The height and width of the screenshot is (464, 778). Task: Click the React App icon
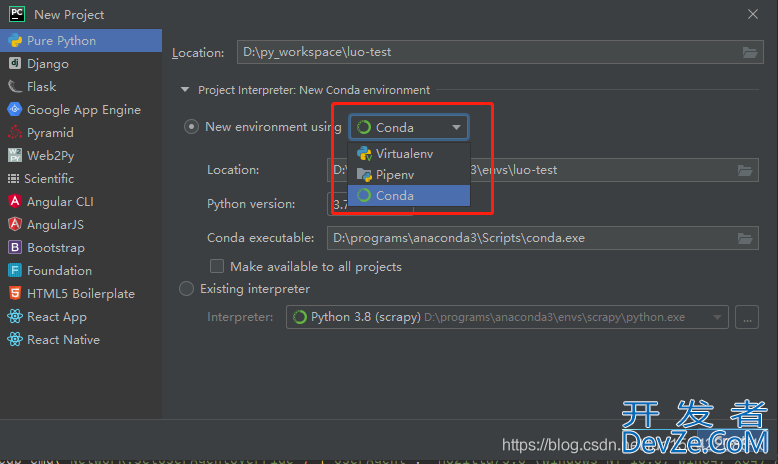(x=15, y=316)
